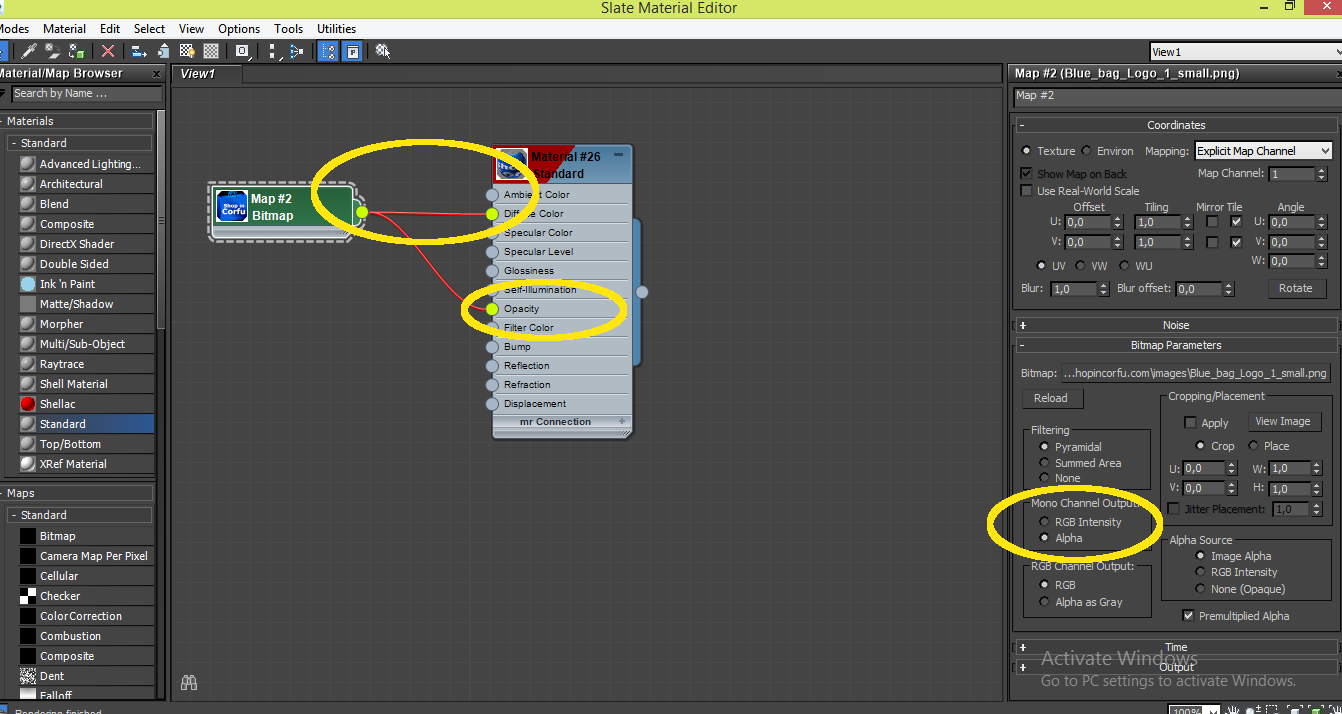Toggle the Parameter Editor toolbar icon
The height and width of the screenshot is (714, 1342).
[353, 51]
